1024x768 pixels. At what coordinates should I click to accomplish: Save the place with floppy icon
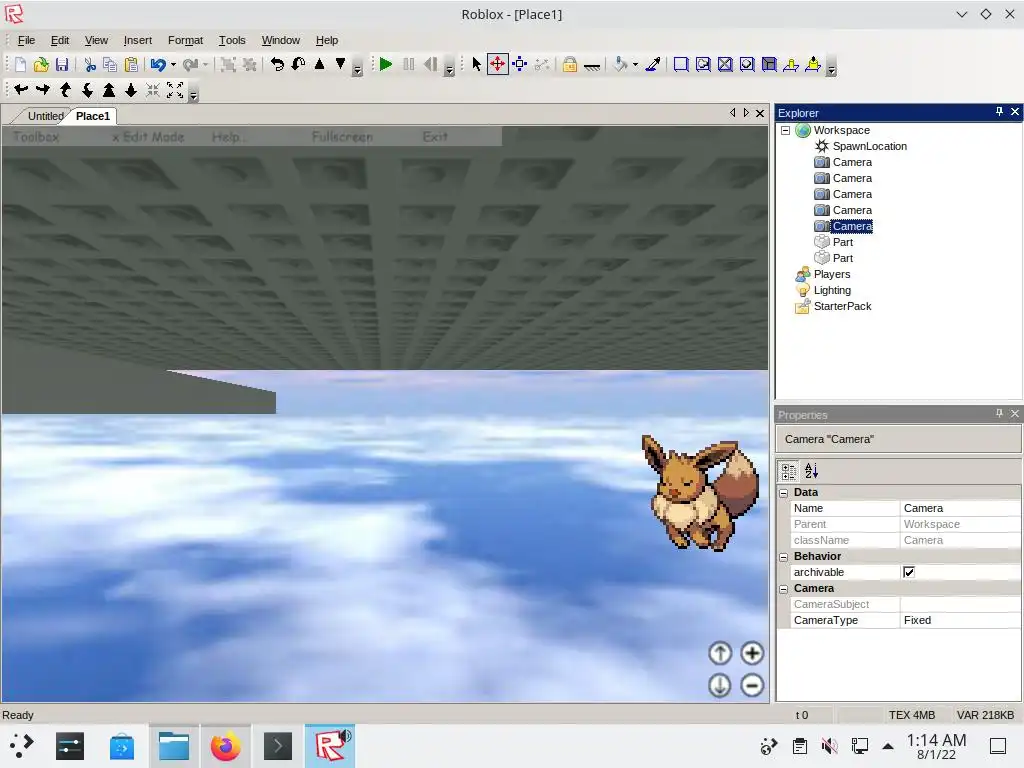tap(62, 65)
